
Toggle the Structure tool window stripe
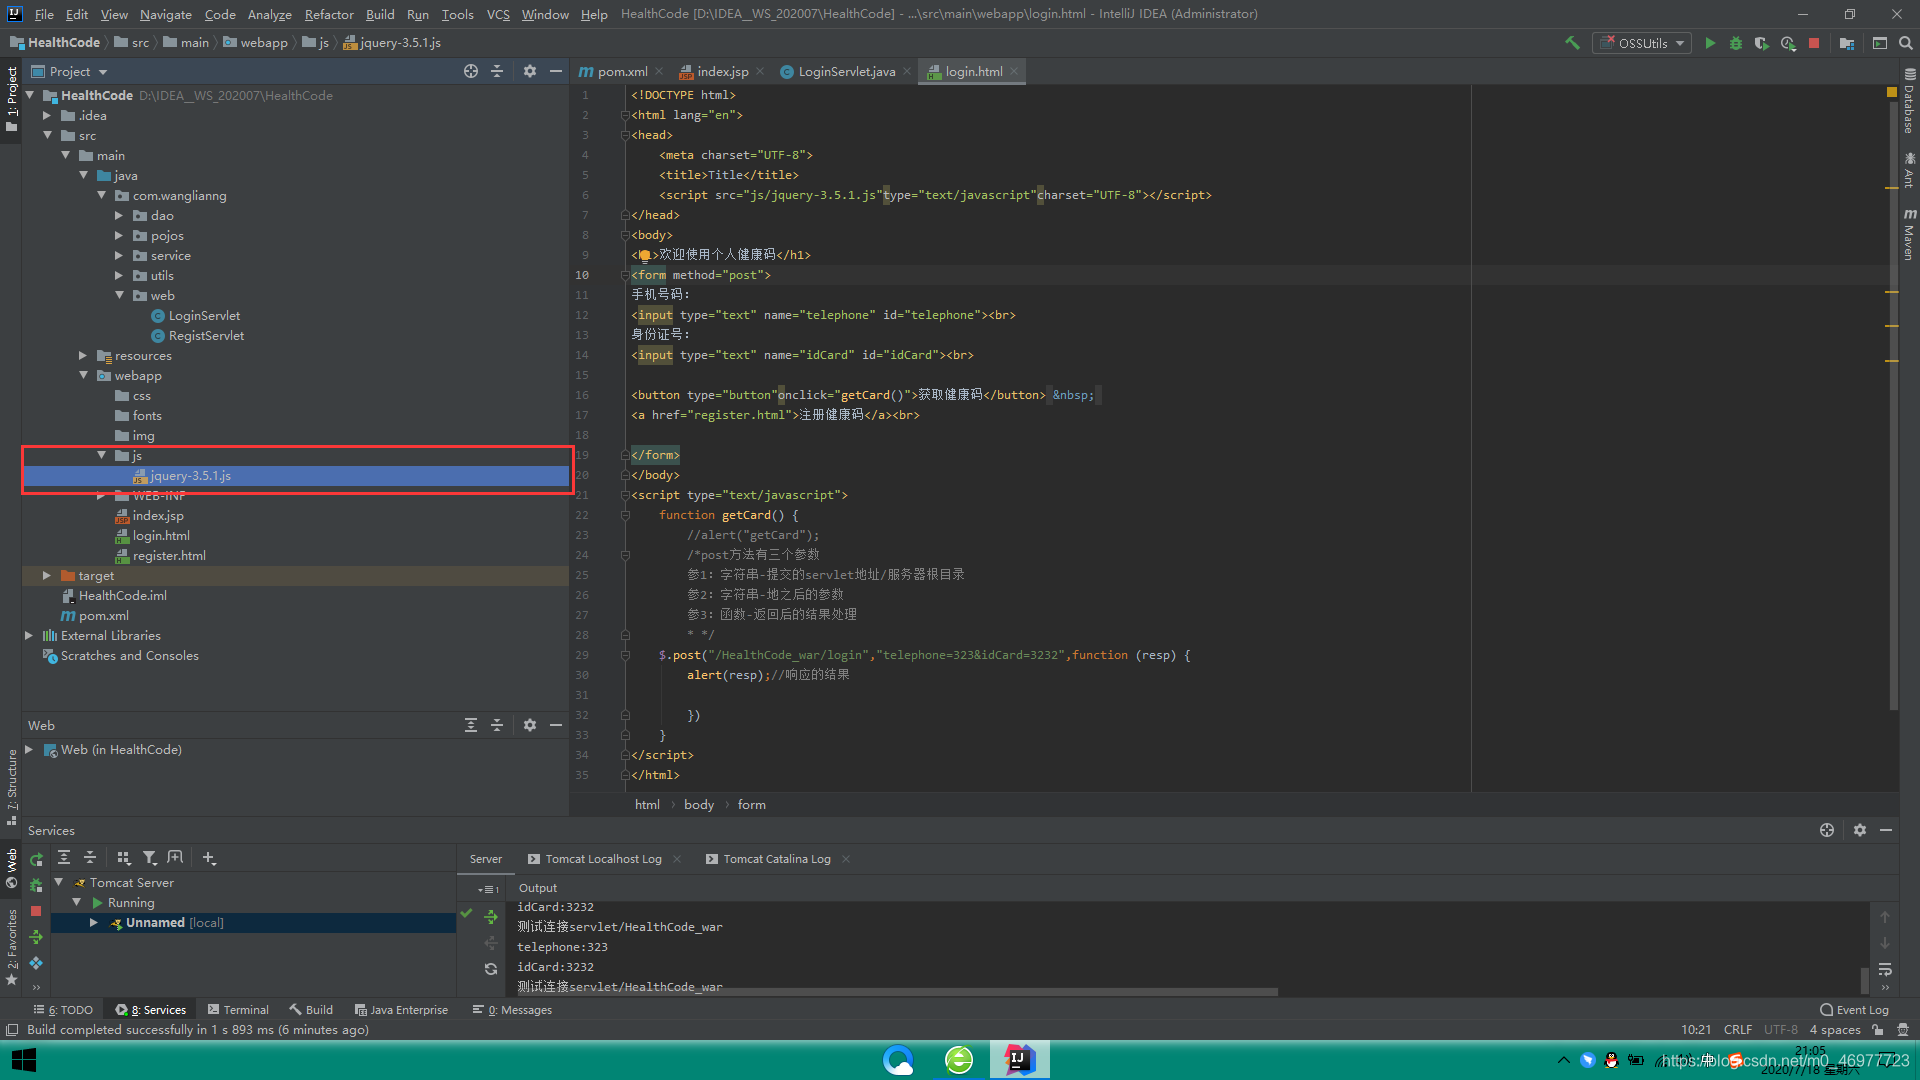point(11,787)
